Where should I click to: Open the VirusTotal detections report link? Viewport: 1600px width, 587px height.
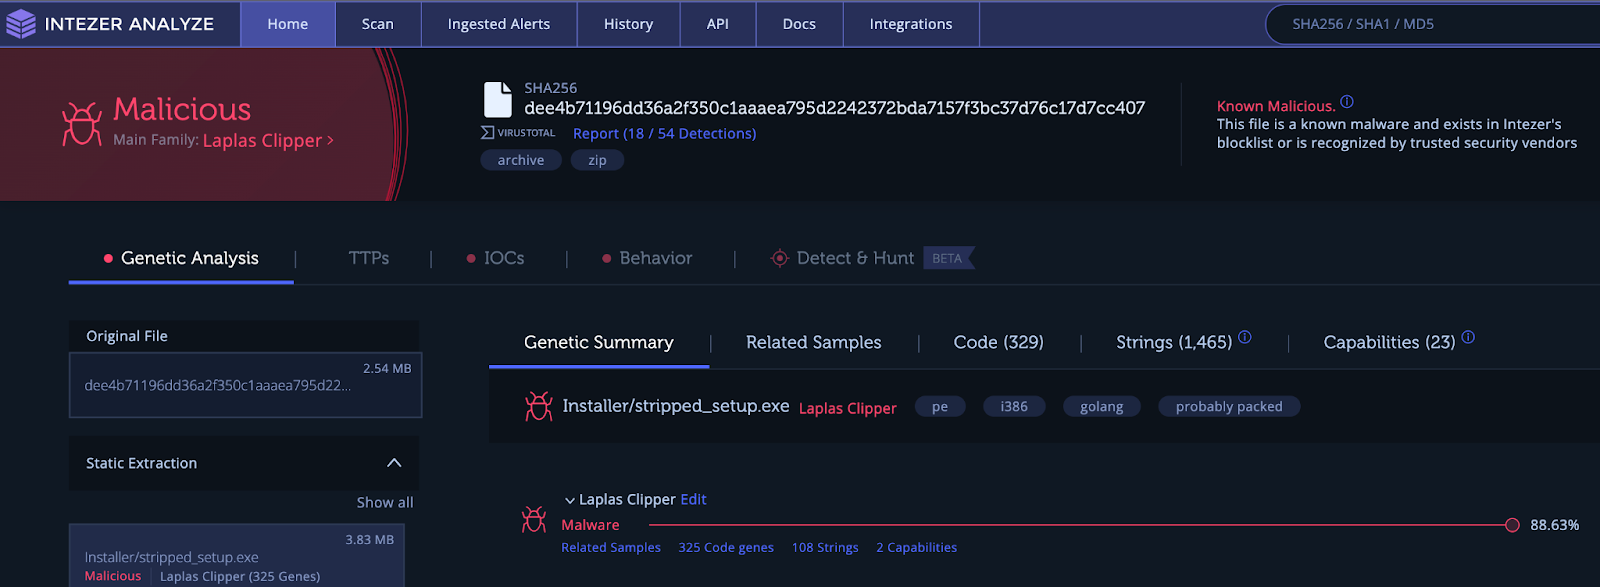click(664, 133)
